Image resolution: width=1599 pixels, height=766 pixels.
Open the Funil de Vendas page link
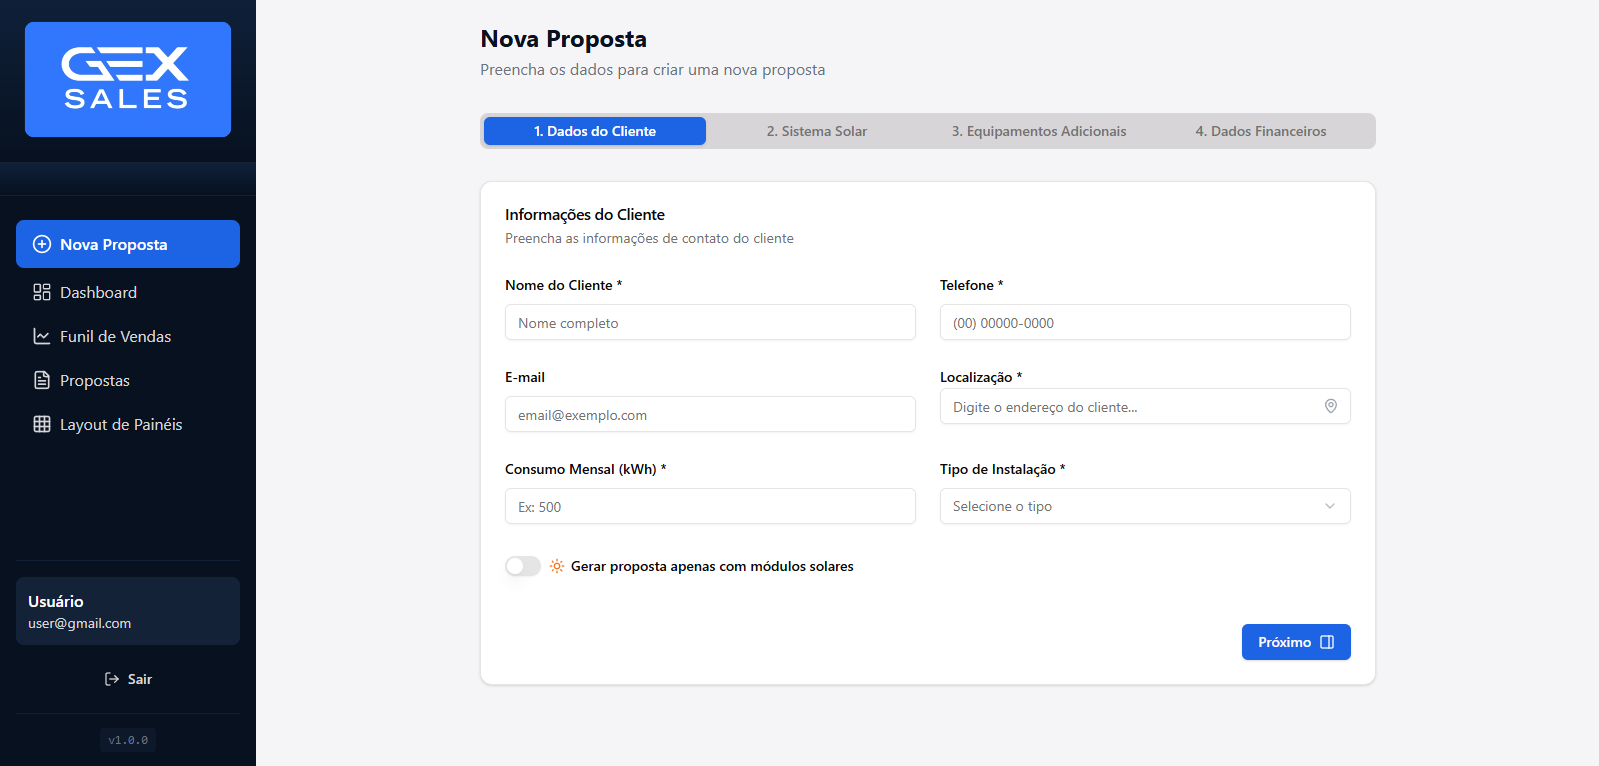(115, 336)
